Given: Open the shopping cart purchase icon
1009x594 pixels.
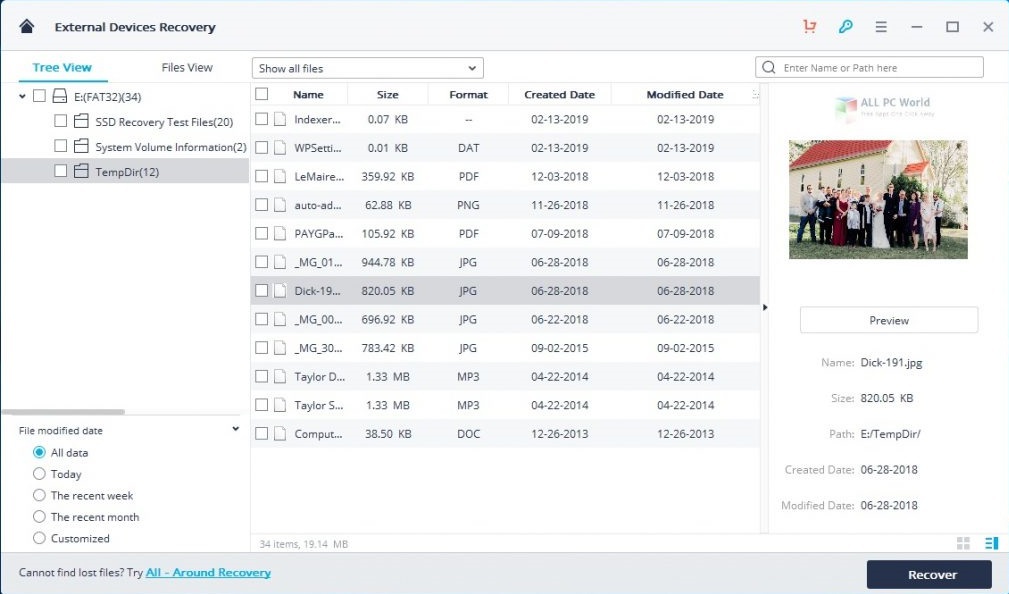Looking at the screenshot, I should [x=808, y=26].
